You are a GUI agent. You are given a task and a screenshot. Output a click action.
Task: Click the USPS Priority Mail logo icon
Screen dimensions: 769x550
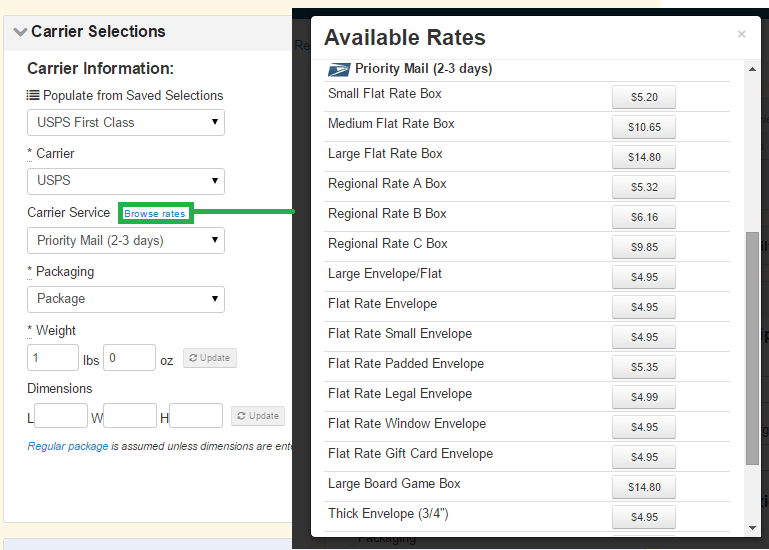pos(338,70)
